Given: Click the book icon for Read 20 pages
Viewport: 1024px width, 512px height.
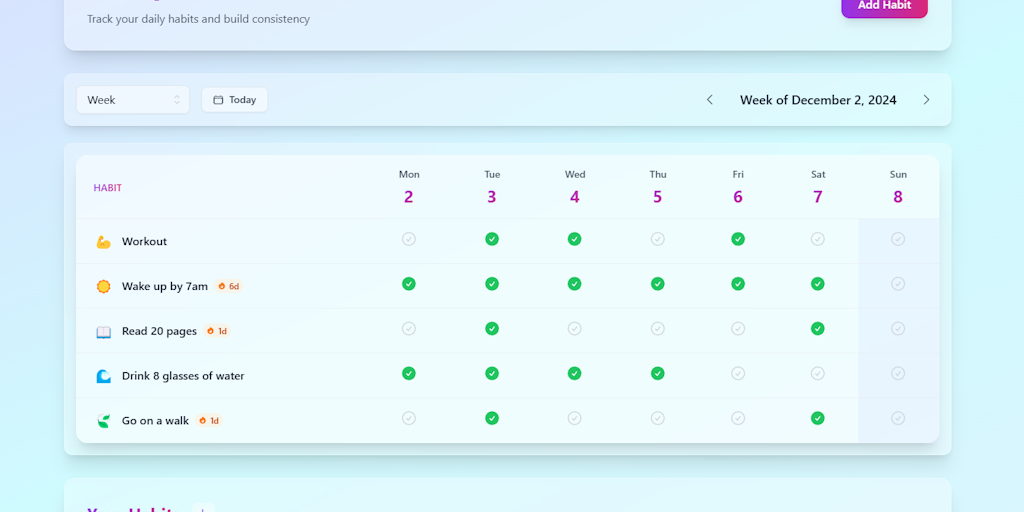Looking at the screenshot, I should 103,332.
